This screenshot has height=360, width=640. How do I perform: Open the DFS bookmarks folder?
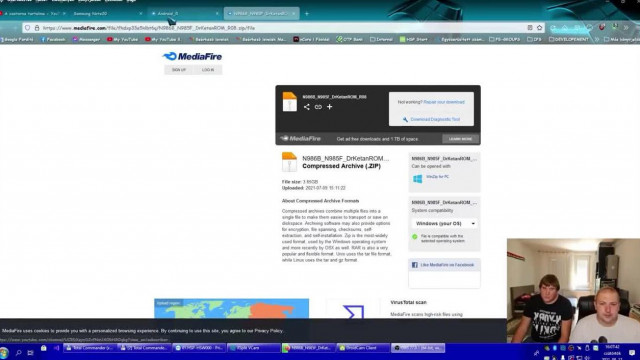coord(534,39)
